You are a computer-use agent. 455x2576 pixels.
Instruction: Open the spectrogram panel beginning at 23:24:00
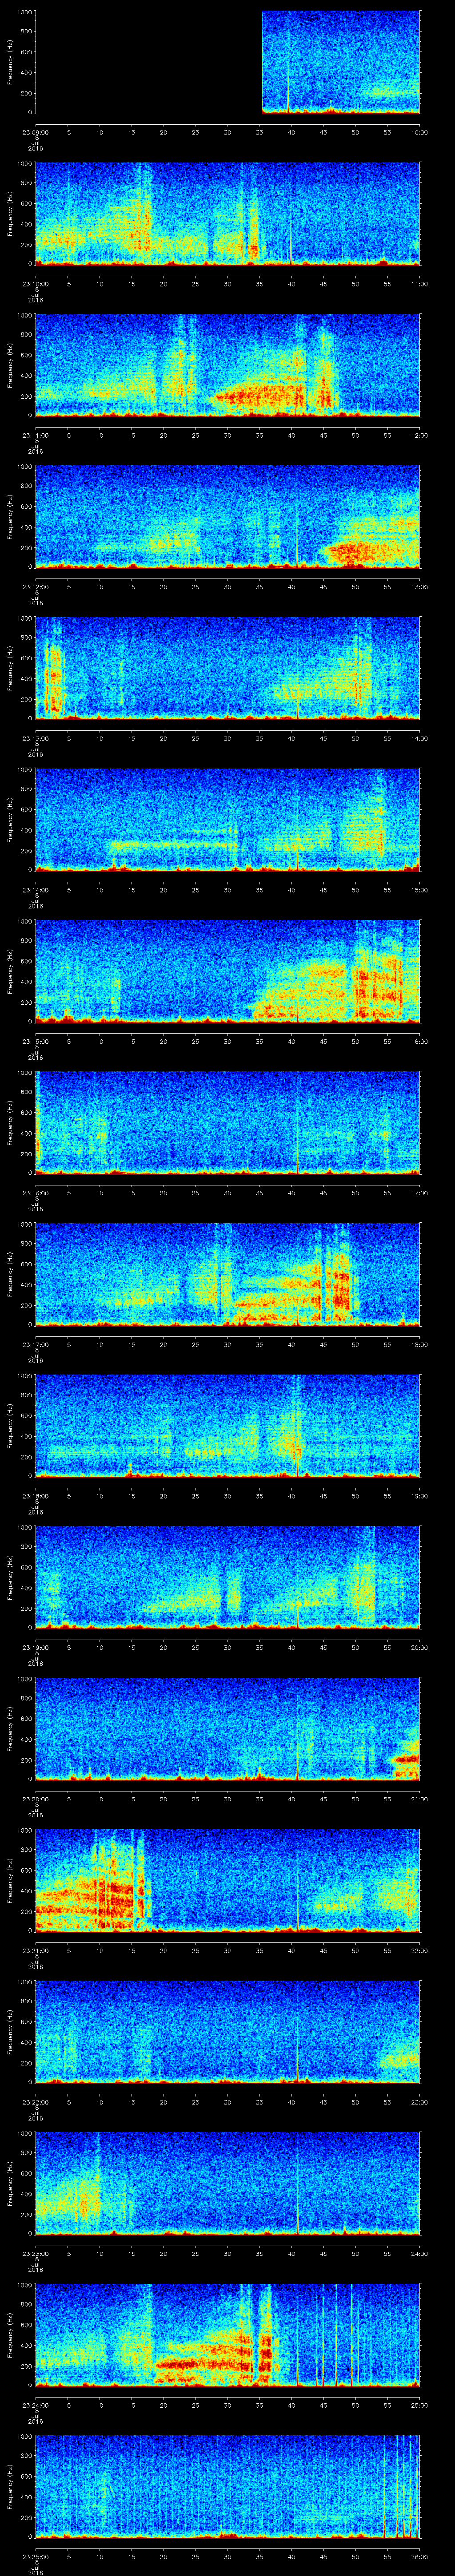click(228, 2334)
